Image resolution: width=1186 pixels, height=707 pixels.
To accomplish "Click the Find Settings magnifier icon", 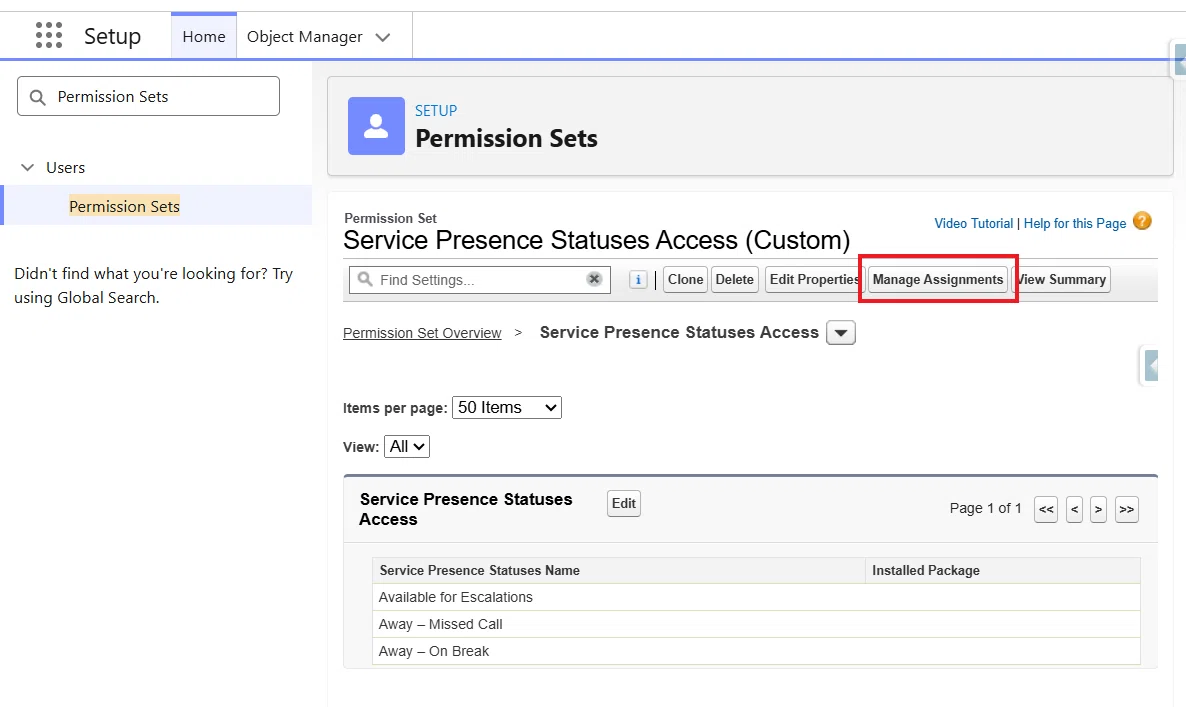I will (365, 279).
